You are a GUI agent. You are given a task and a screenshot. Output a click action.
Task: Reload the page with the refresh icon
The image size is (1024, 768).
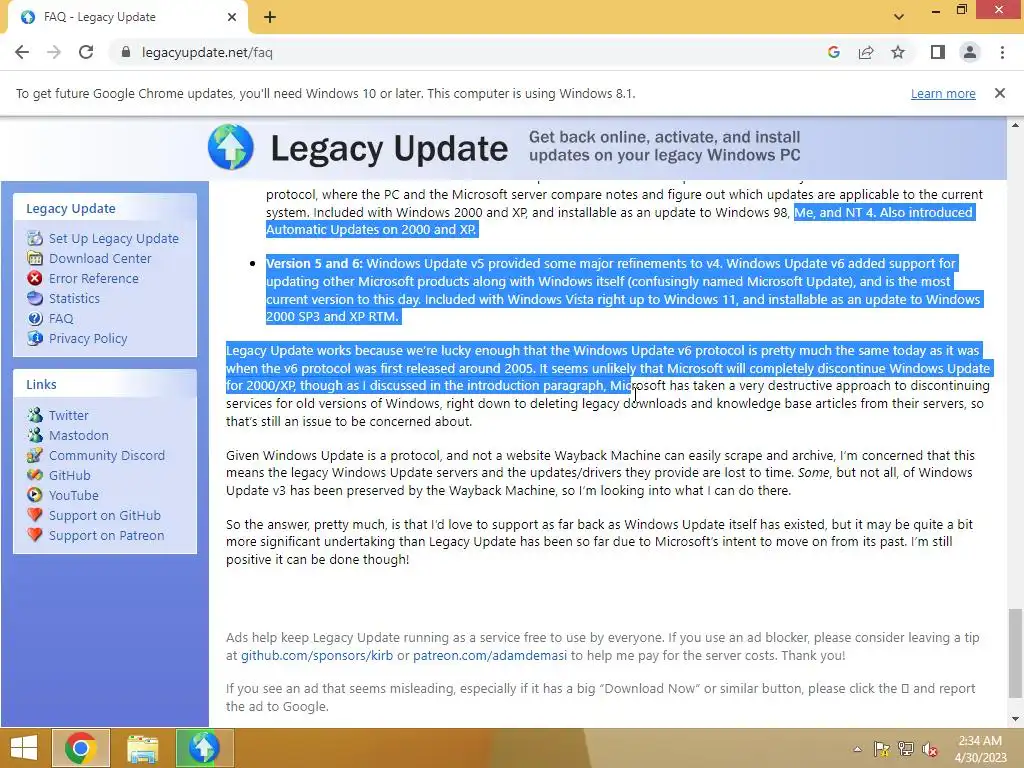click(86, 52)
